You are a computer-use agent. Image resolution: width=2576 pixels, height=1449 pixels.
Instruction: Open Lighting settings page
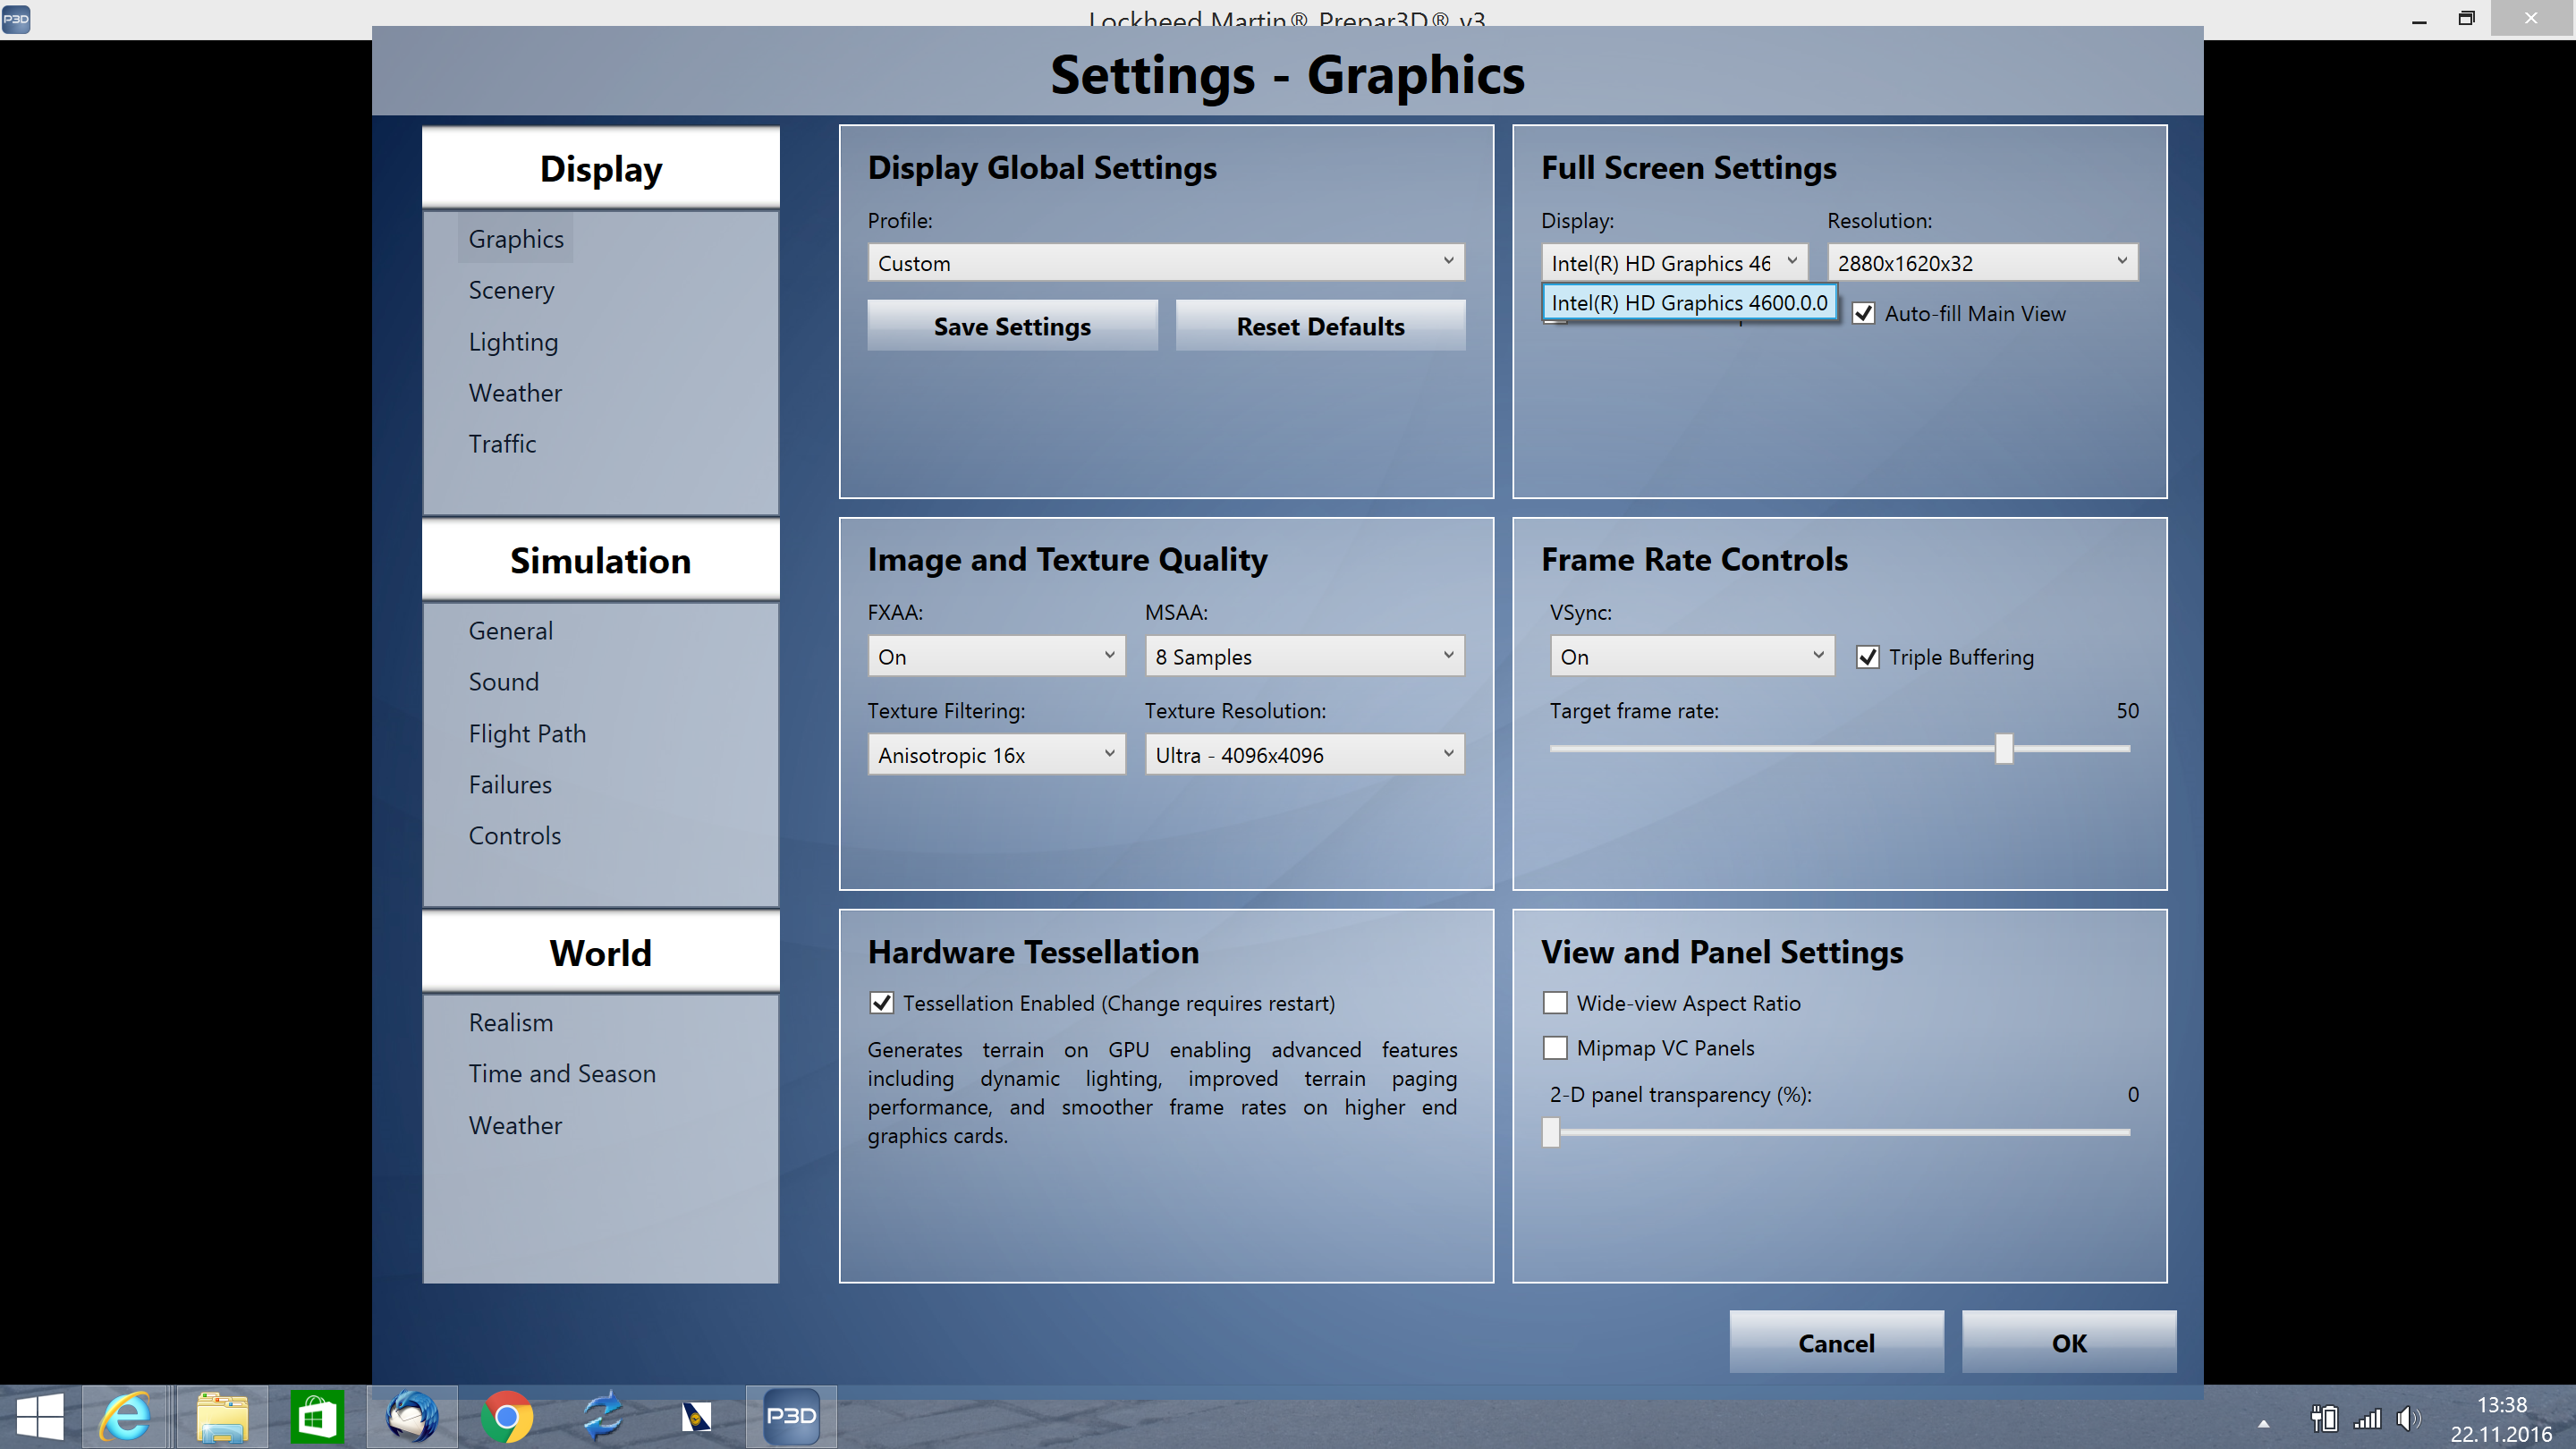(513, 342)
